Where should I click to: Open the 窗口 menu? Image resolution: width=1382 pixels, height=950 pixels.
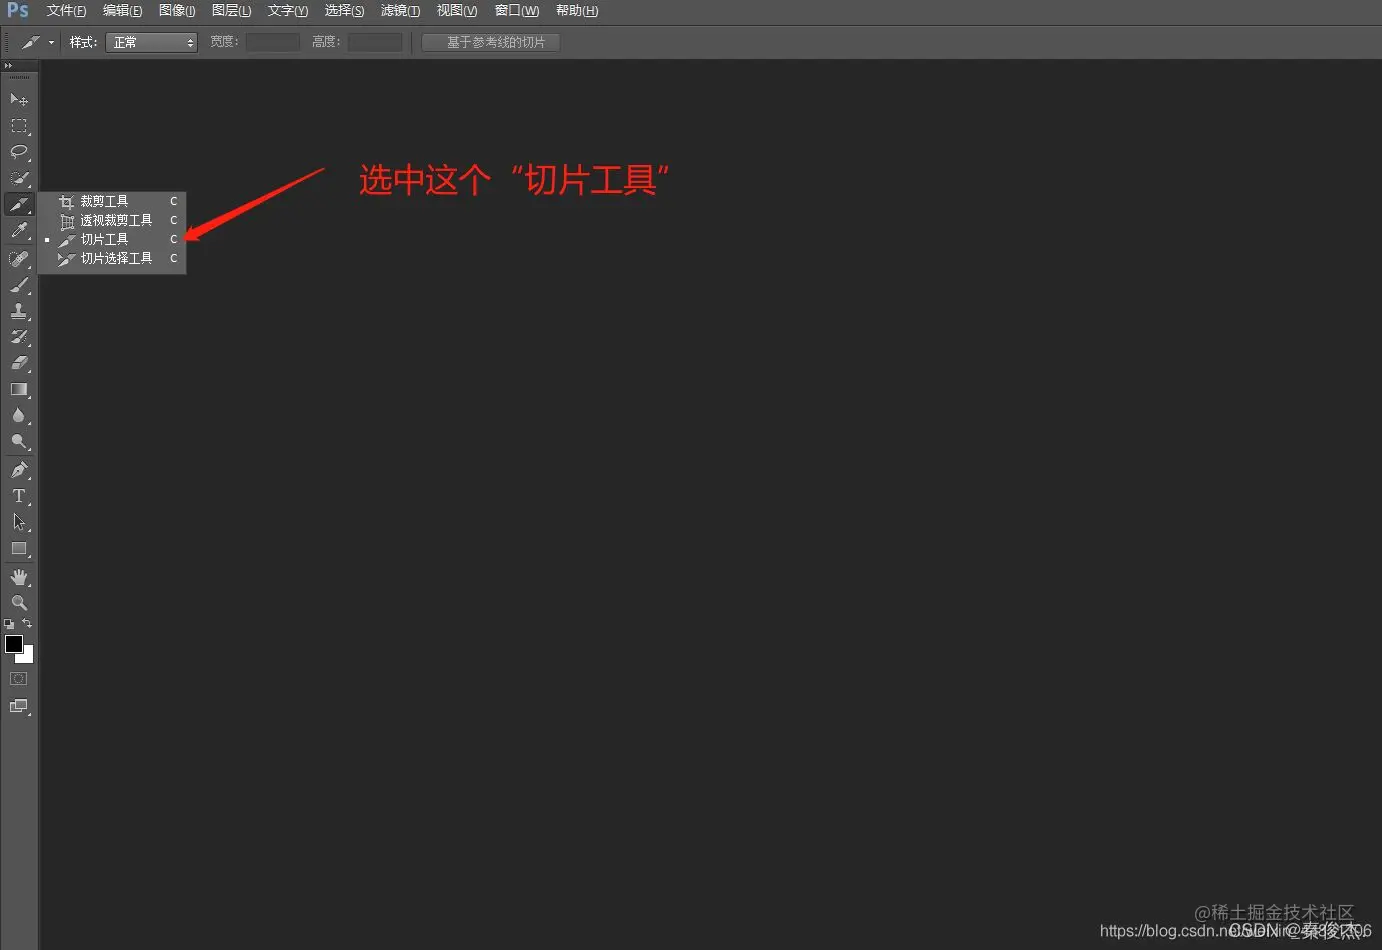tap(517, 11)
